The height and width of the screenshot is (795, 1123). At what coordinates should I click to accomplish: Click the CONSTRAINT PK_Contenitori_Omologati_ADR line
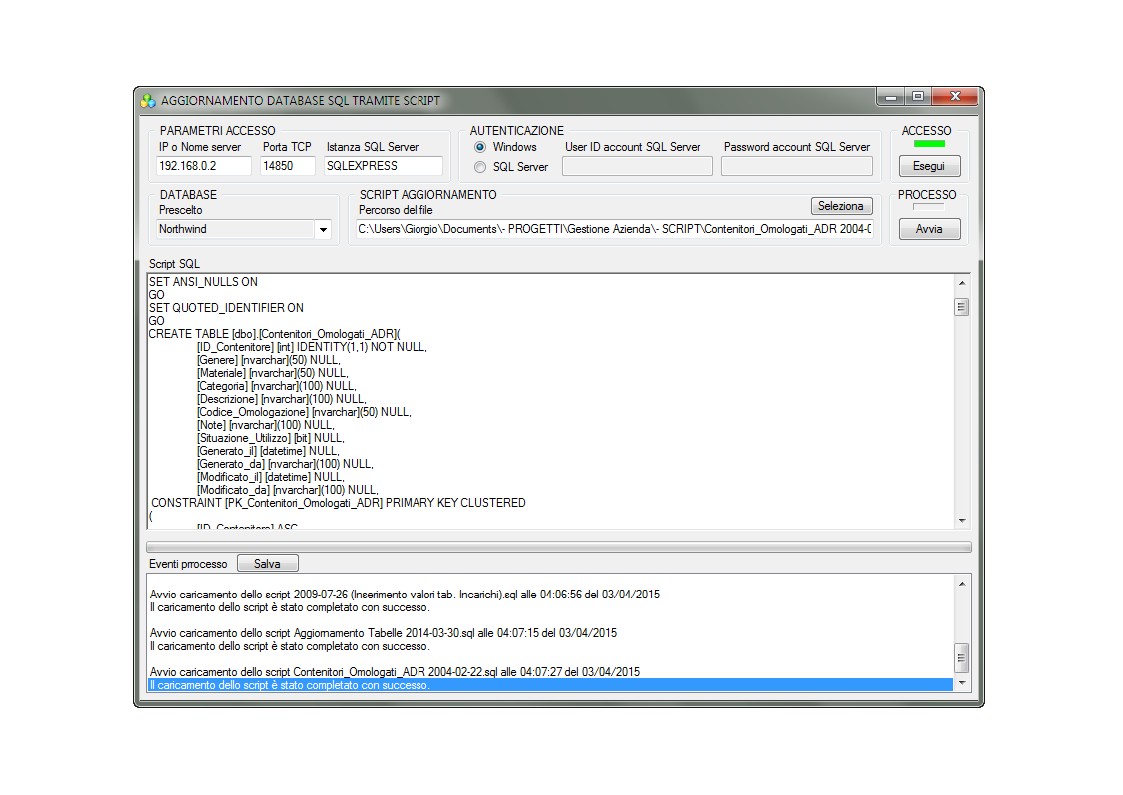coord(338,503)
